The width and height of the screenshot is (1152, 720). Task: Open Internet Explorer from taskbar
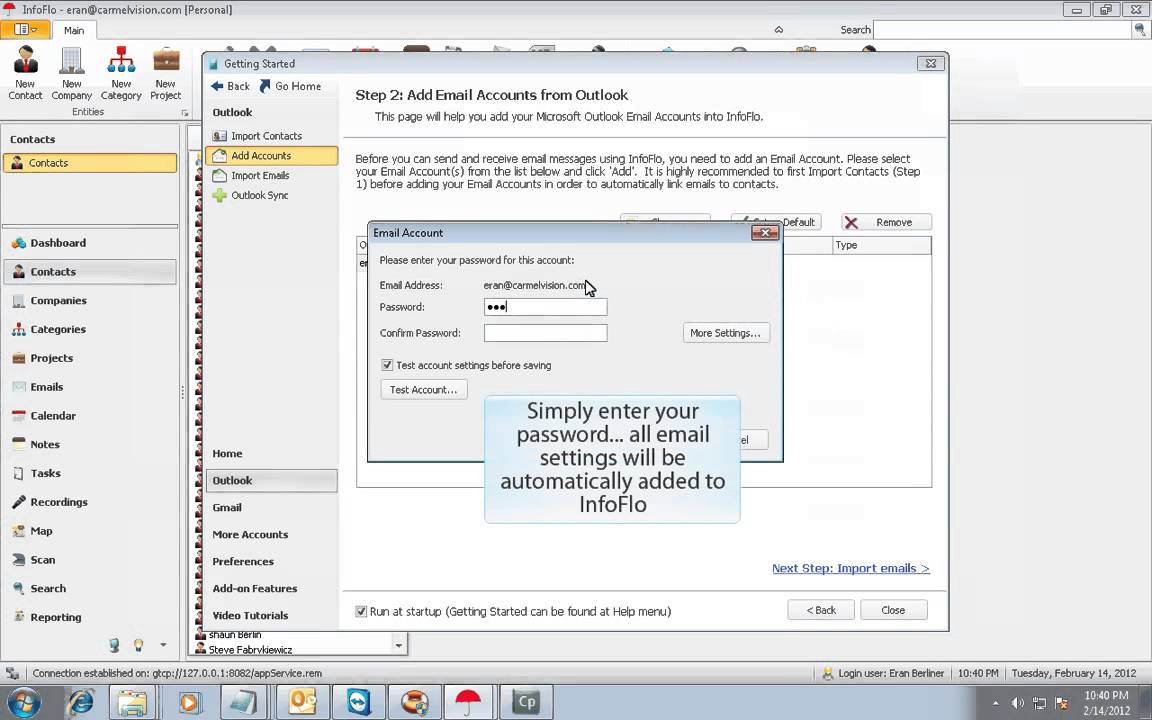(80, 702)
